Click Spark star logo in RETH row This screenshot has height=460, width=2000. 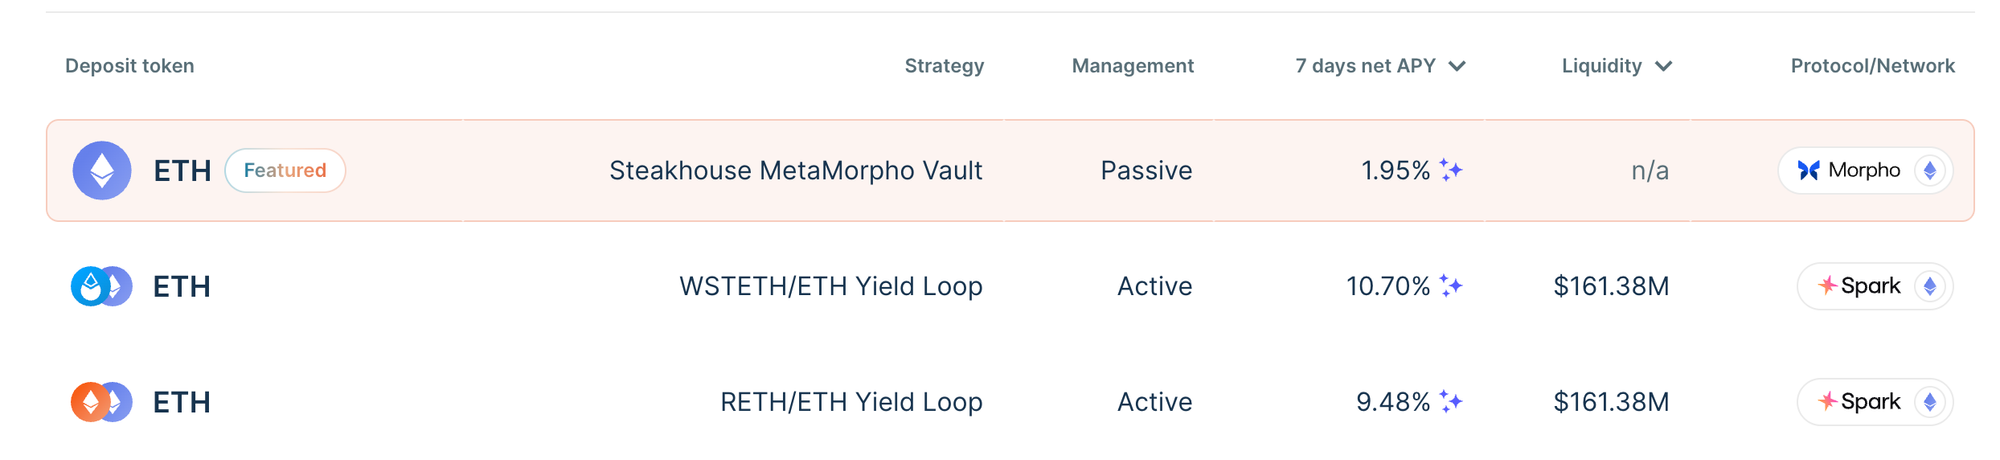tap(1828, 402)
